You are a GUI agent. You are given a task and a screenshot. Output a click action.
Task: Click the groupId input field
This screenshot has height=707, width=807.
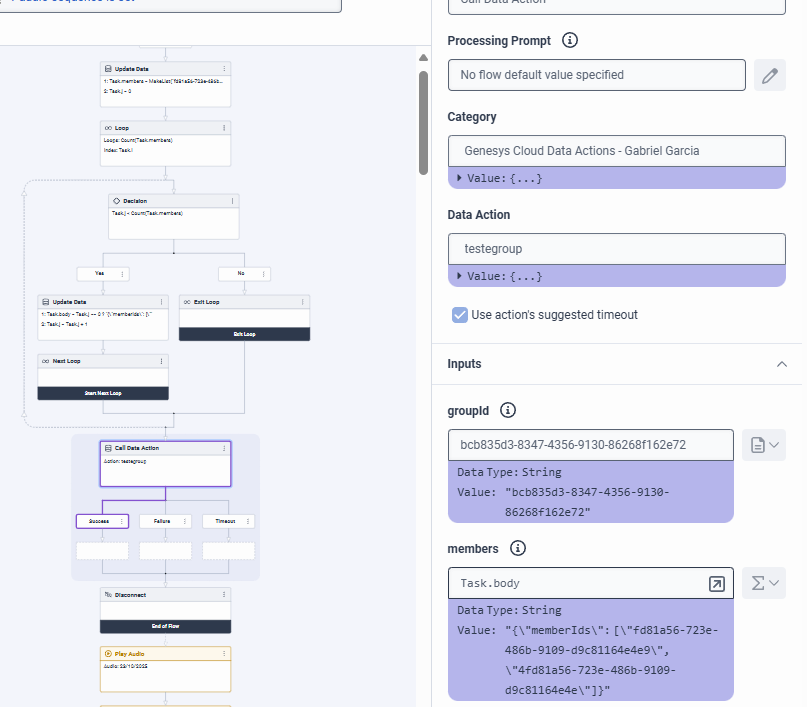point(590,445)
